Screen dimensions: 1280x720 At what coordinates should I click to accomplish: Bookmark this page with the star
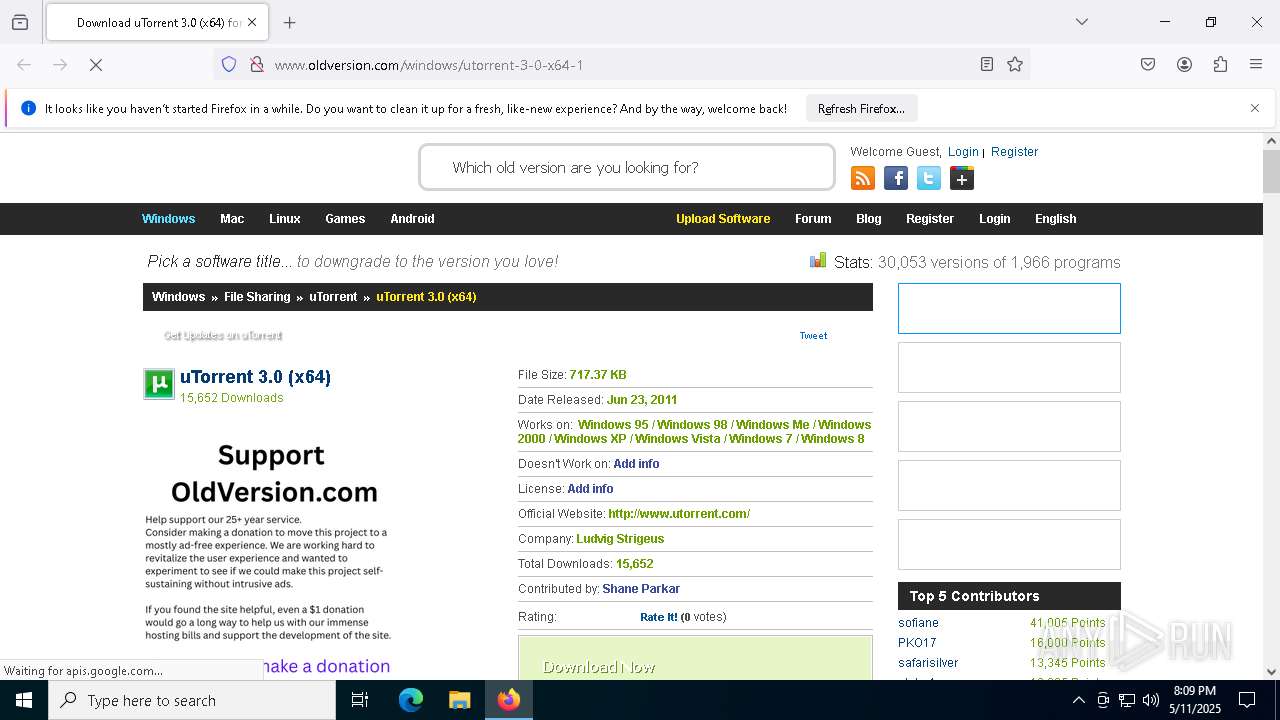click(x=1015, y=65)
